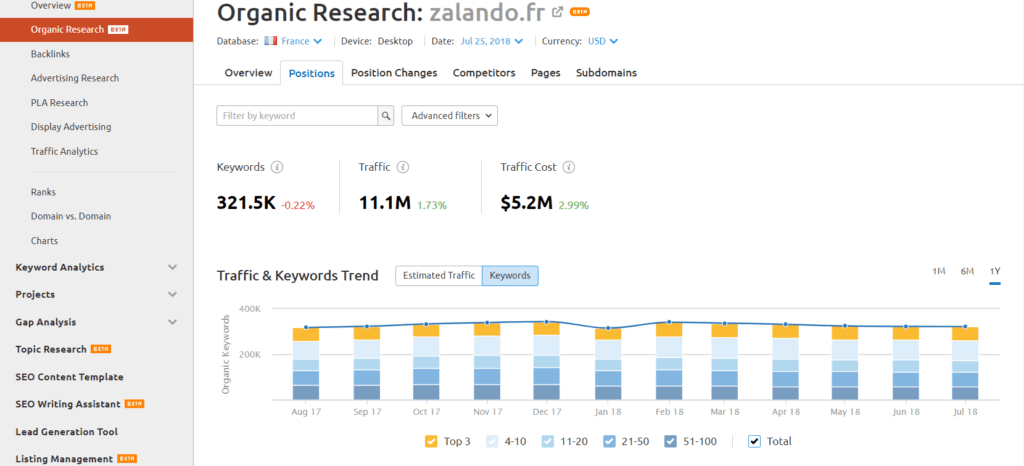Viewport: 1024px width, 466px height.
Task: Toggle the Total legend checkbox
Action: (x=754, y=441)
